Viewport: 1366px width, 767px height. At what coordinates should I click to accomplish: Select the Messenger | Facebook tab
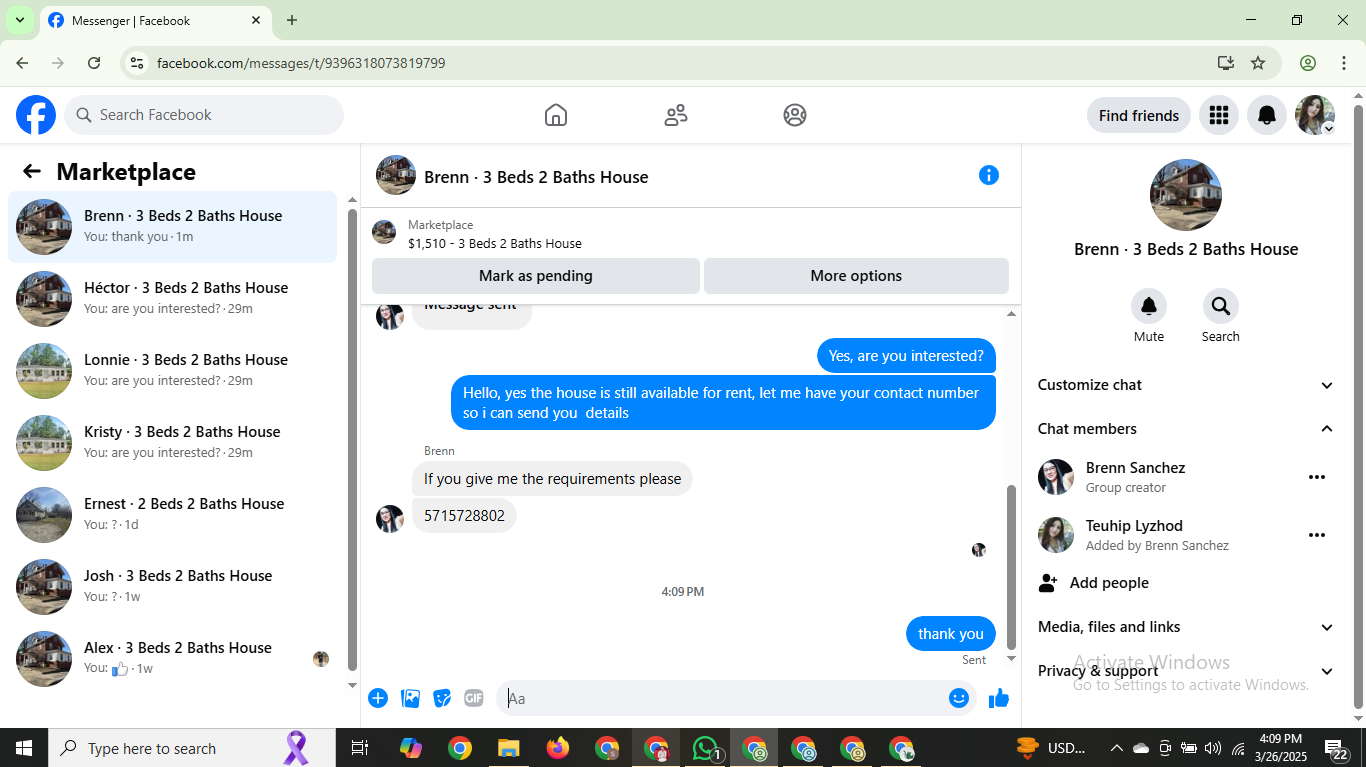coord(155,20)
